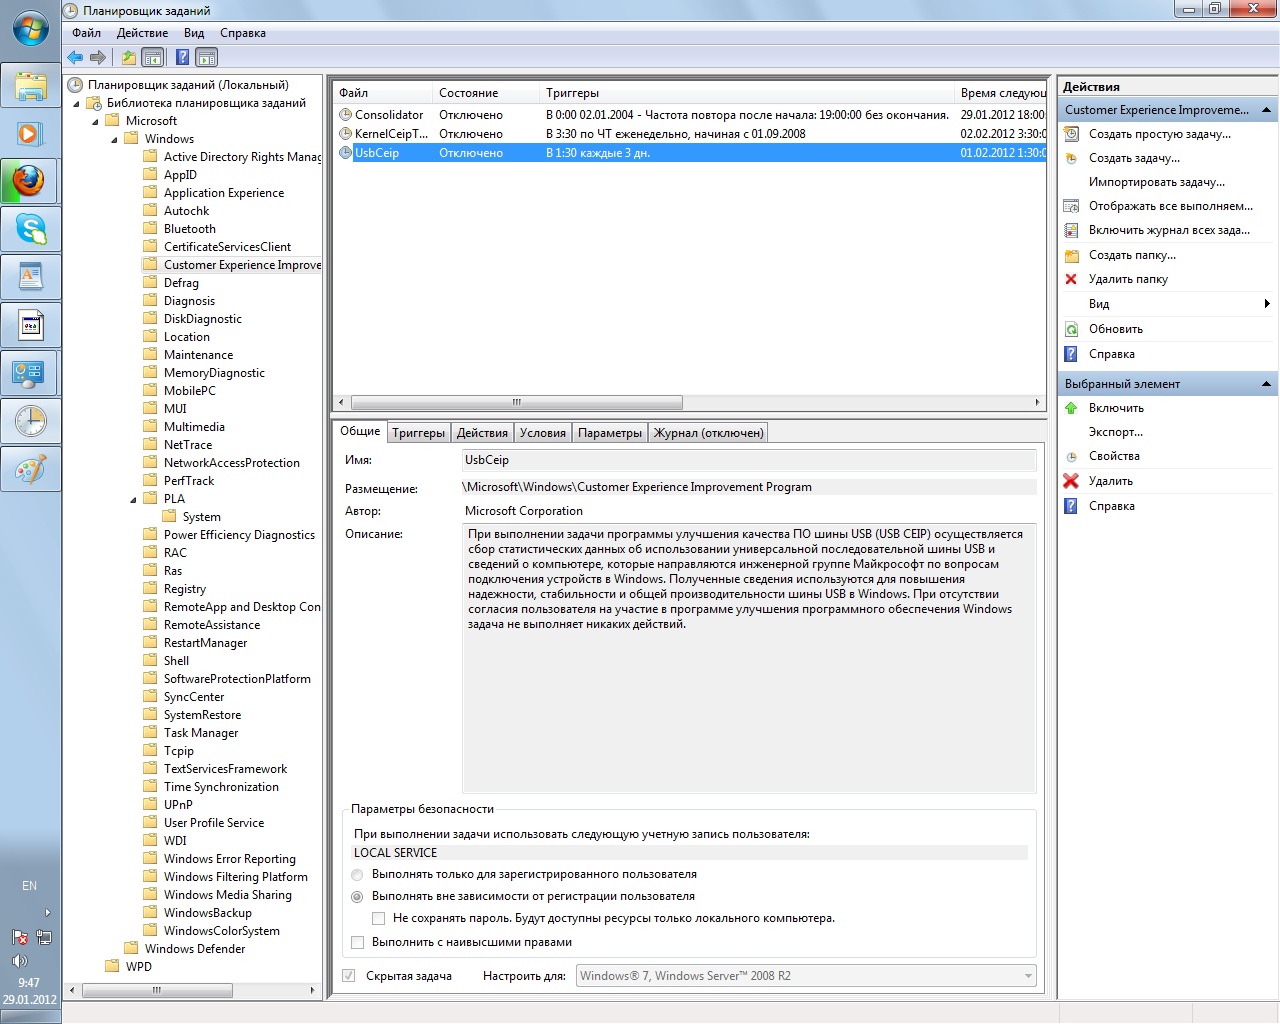
Task: Click 'Экспорт...' for selected task
Action: (1115, 432)
